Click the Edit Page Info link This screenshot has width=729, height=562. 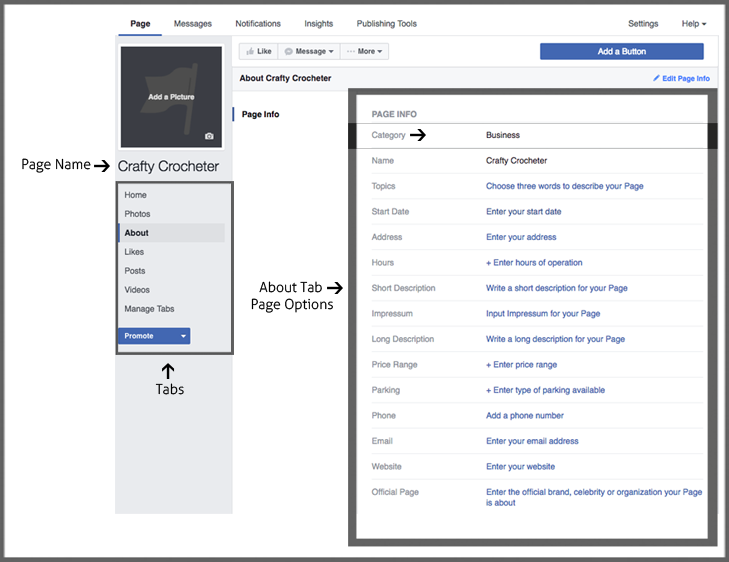[x=686, y=79]
